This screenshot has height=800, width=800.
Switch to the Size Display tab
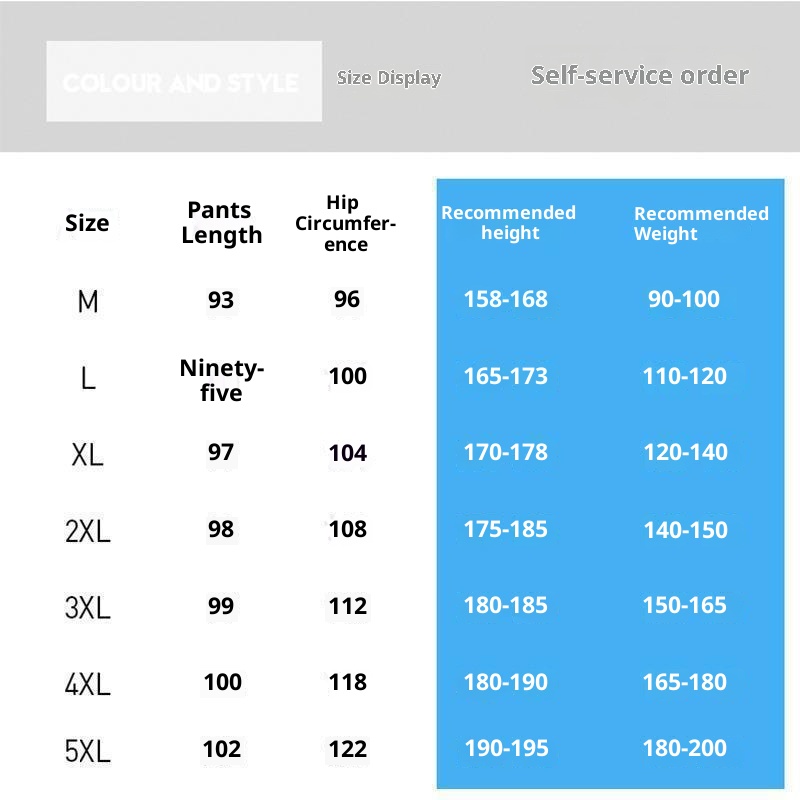tap(389, 78)
